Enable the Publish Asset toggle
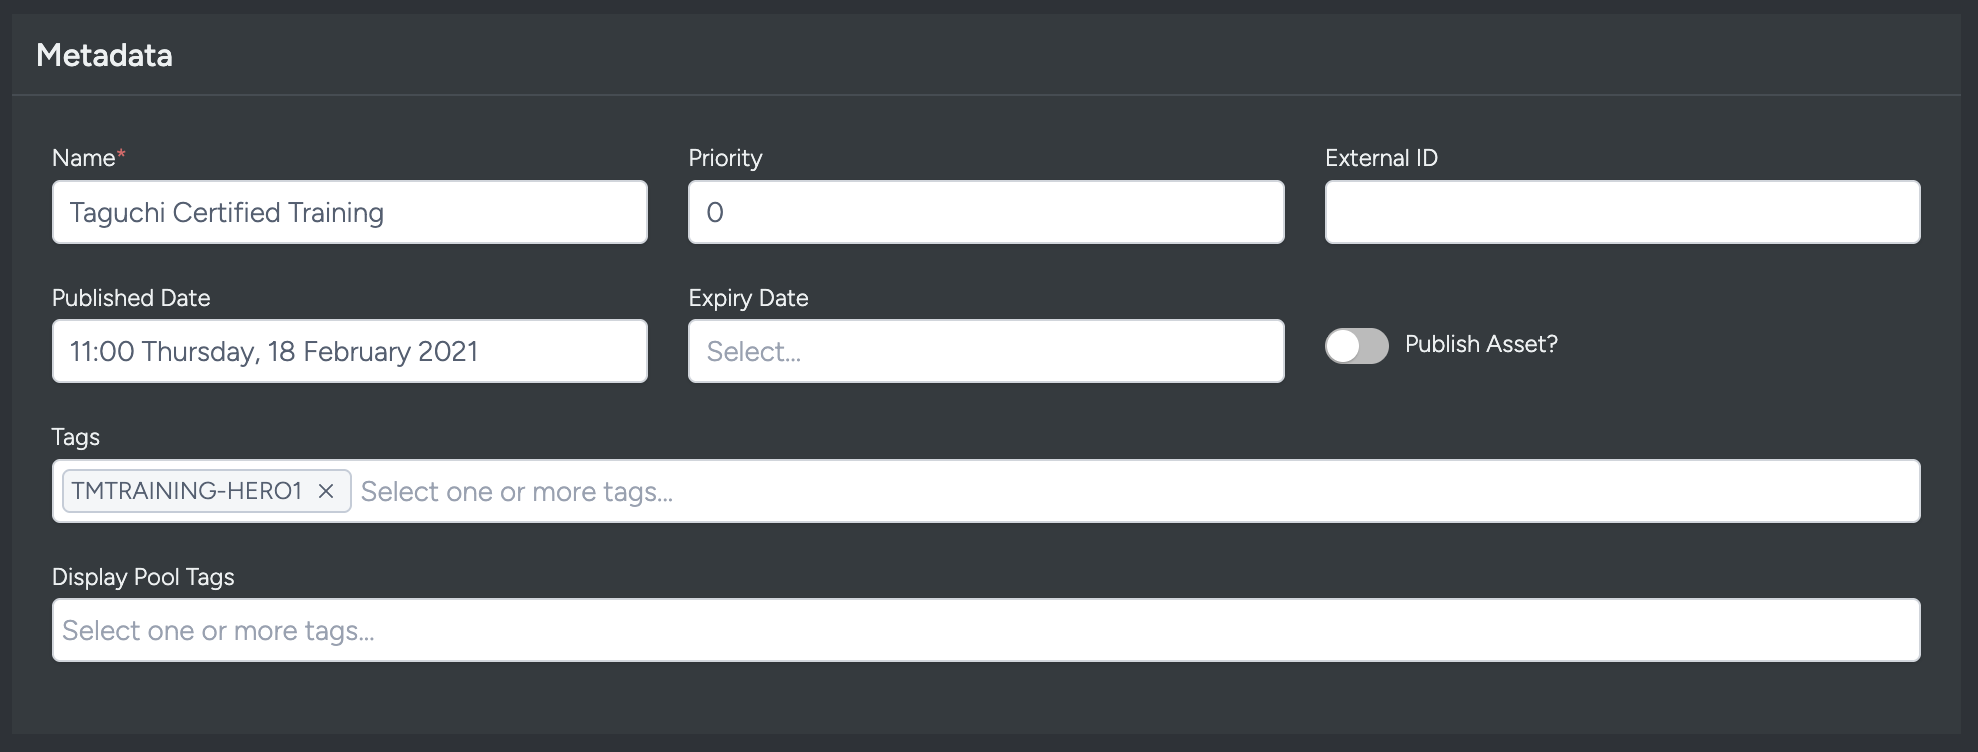This screenshot has width=1978, height=752. (1356, 345)
